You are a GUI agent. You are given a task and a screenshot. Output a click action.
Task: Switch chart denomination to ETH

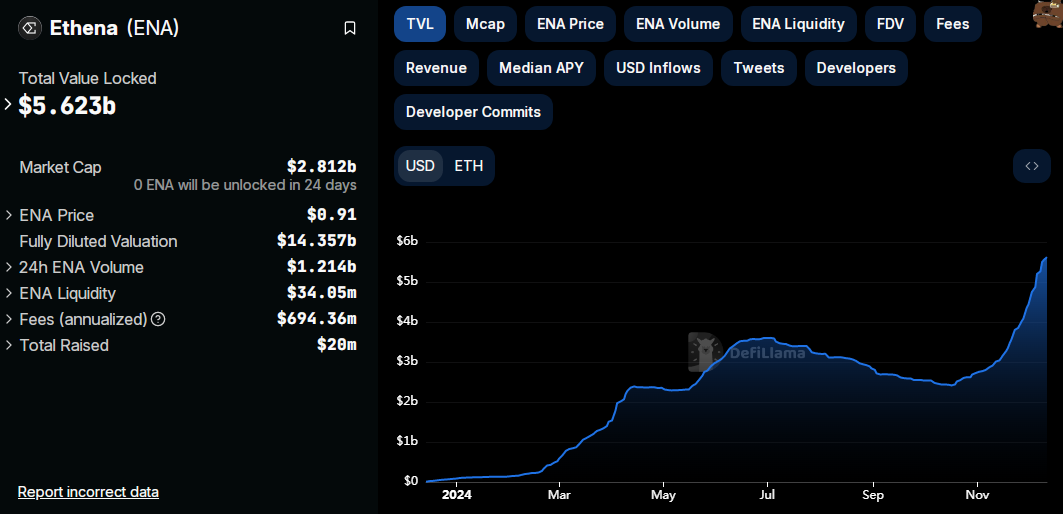coord(468,166)
